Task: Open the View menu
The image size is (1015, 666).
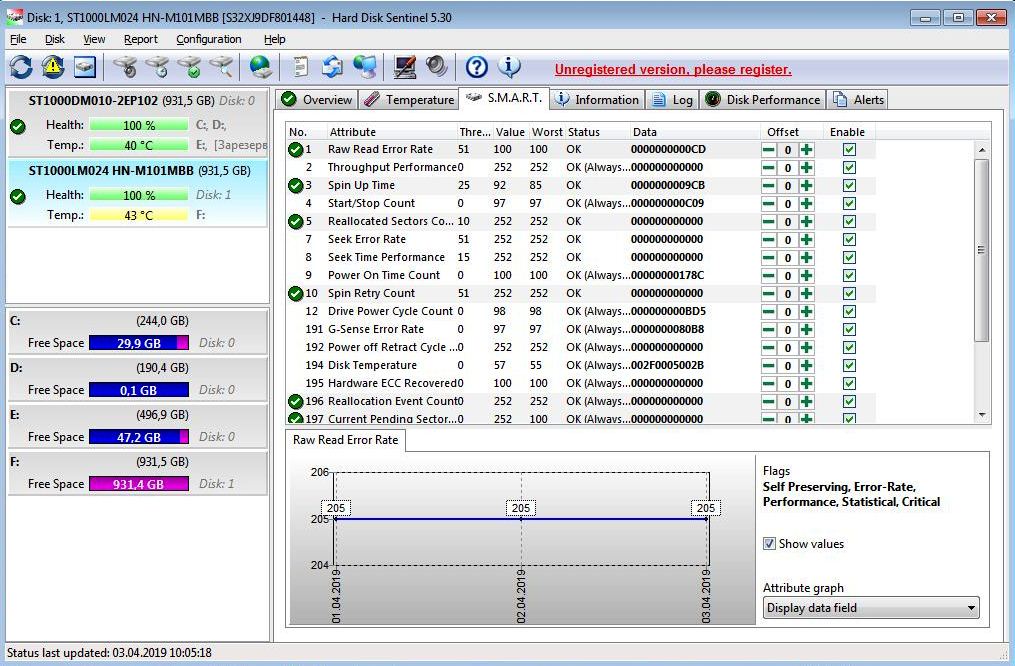Action: [94, 39]
